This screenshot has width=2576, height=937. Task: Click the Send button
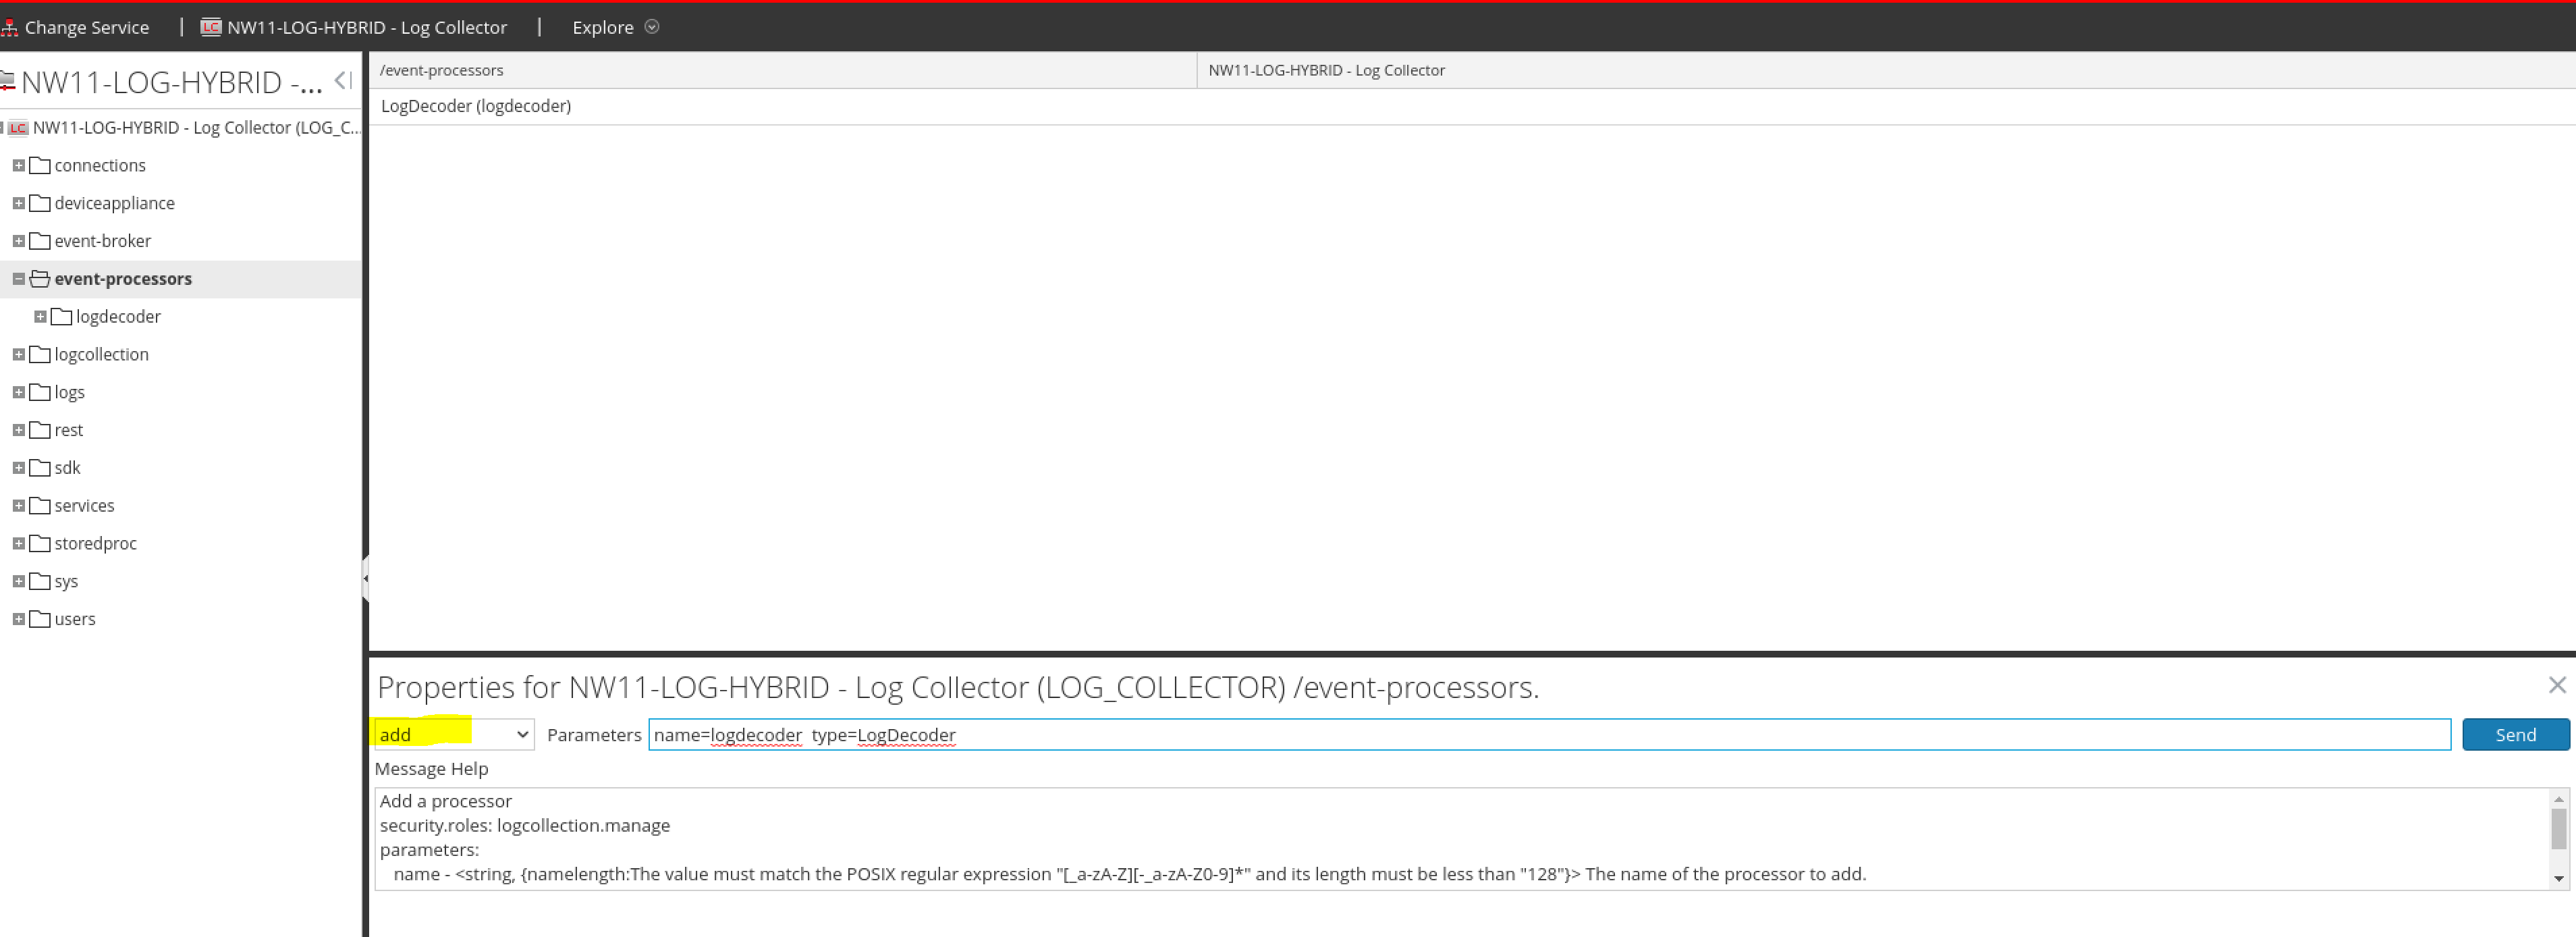click(x=2516, y=734)
